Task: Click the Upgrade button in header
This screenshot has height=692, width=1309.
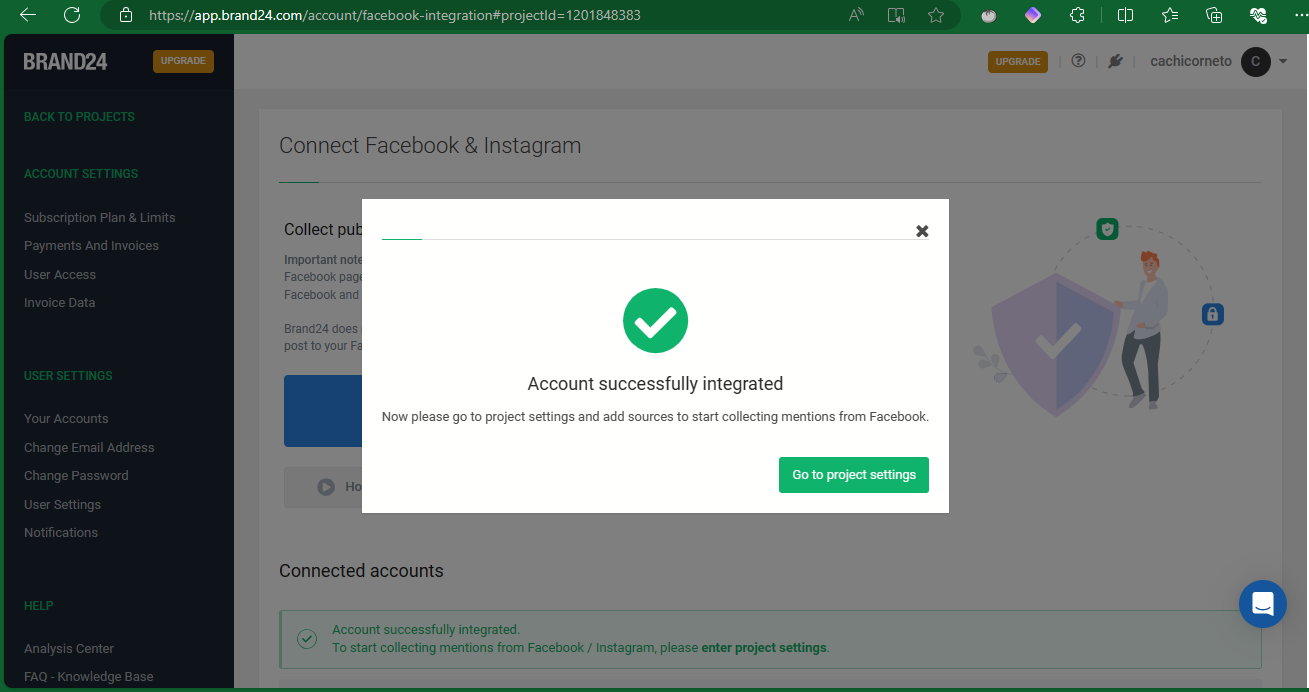Action: coord(1017,62)
